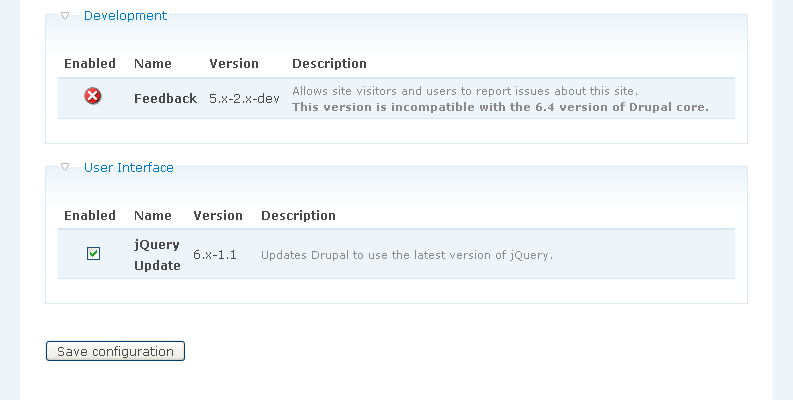Click the jQuery Update module name
This screenshot has height=400, width=793.
(x=157, y=255)
